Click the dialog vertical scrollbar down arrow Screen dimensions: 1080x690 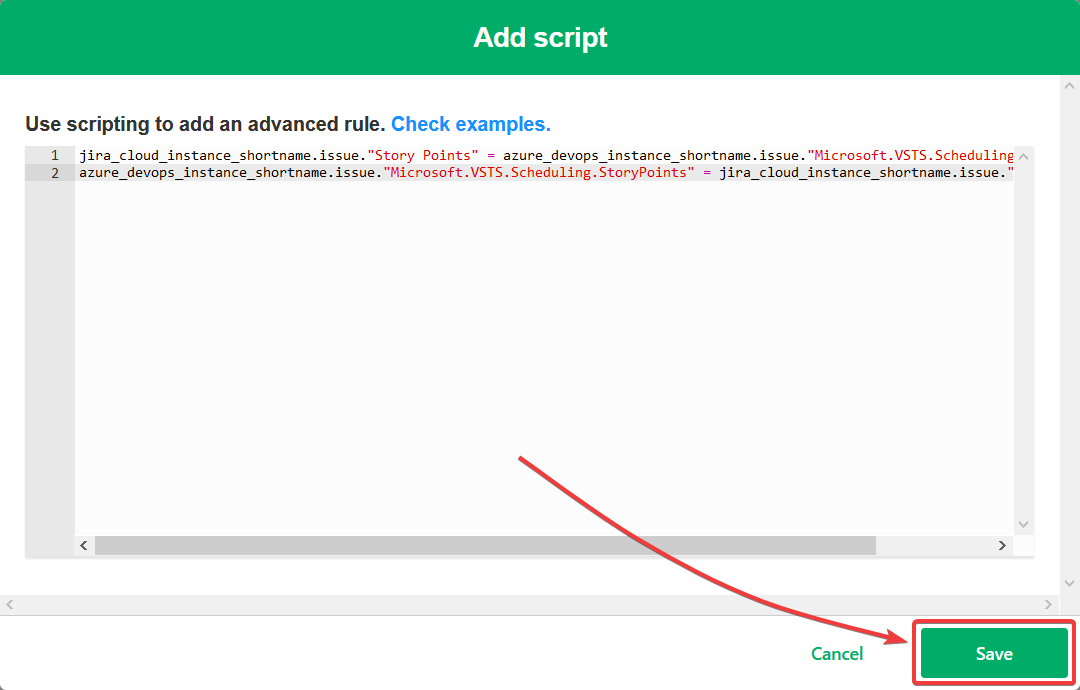(x=1069, y=583)
